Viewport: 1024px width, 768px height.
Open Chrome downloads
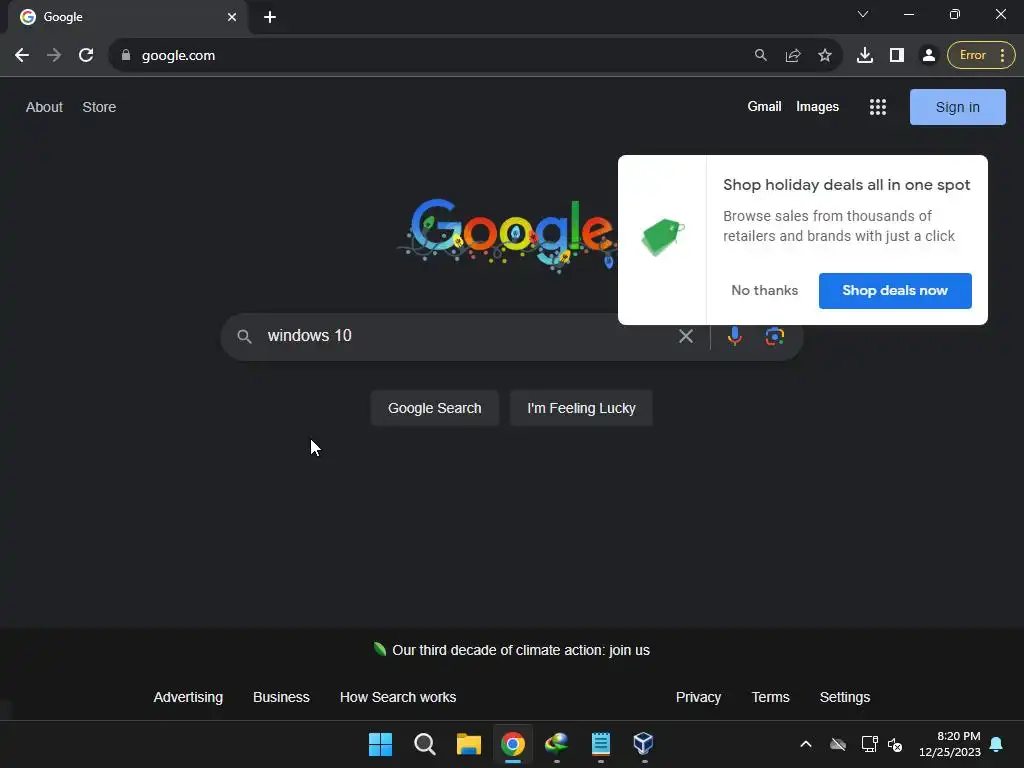click(865, 56)
